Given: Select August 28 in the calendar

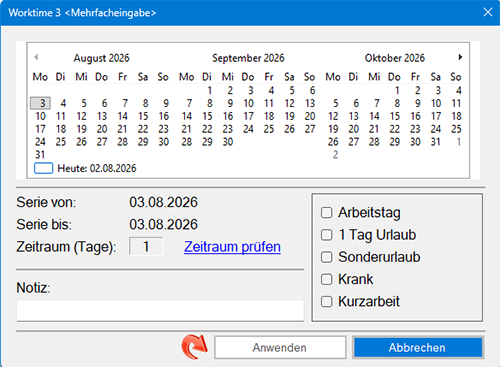Looking at the screenshot, I should pos(122,142).
